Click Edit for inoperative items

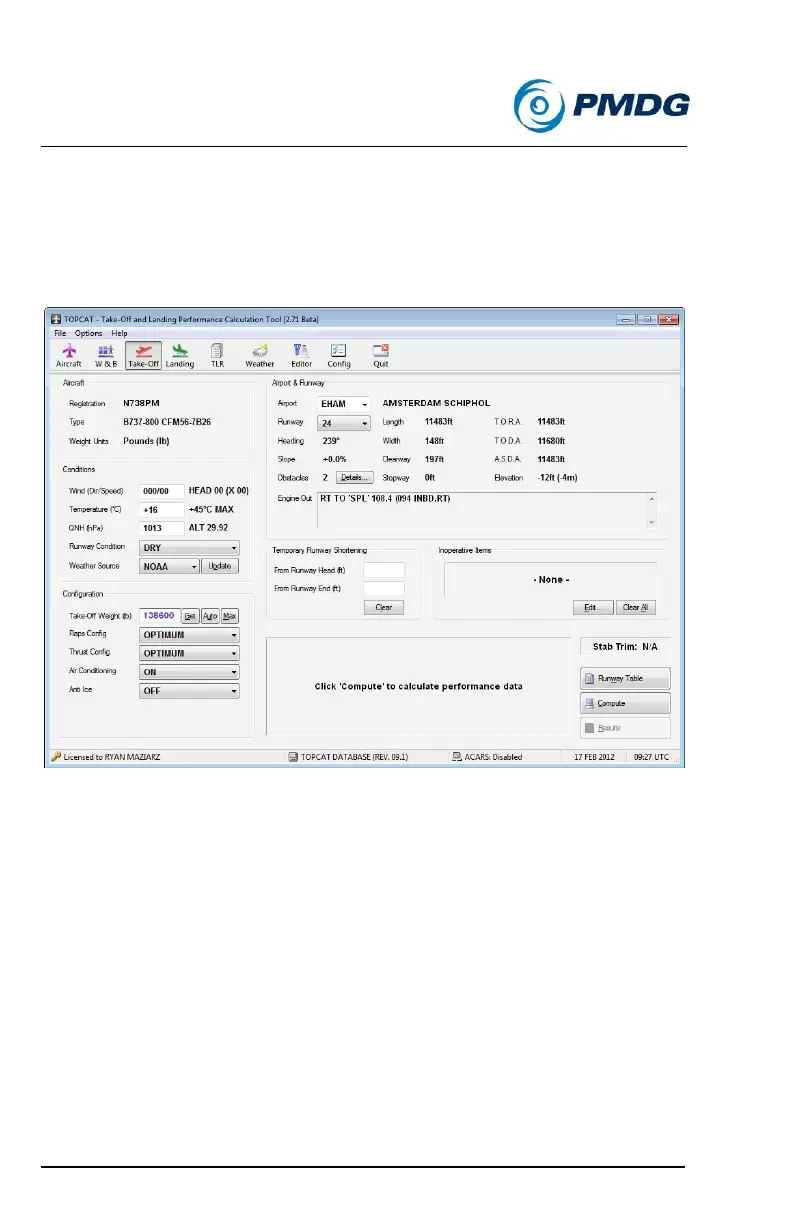tap(593, 607)
